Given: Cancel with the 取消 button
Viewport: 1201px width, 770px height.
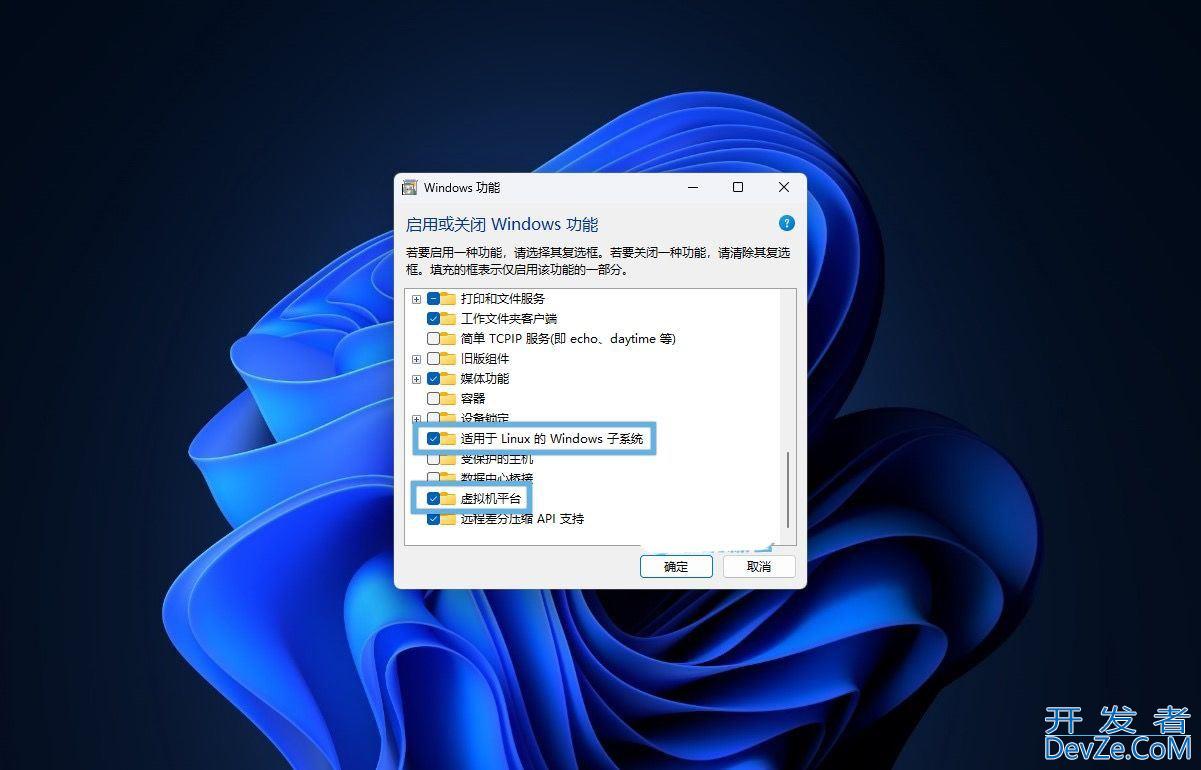Looking at the screenshot, I should pos(759,566).
